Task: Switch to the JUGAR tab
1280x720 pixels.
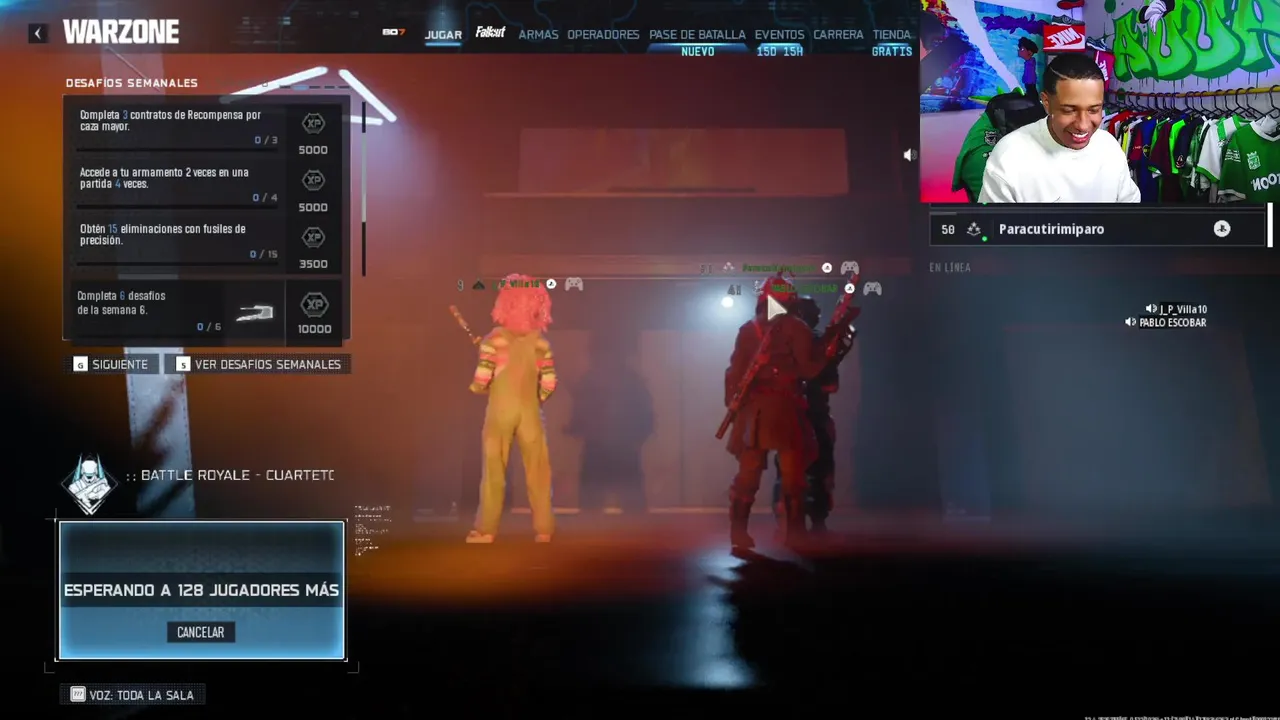Action: 443,35
